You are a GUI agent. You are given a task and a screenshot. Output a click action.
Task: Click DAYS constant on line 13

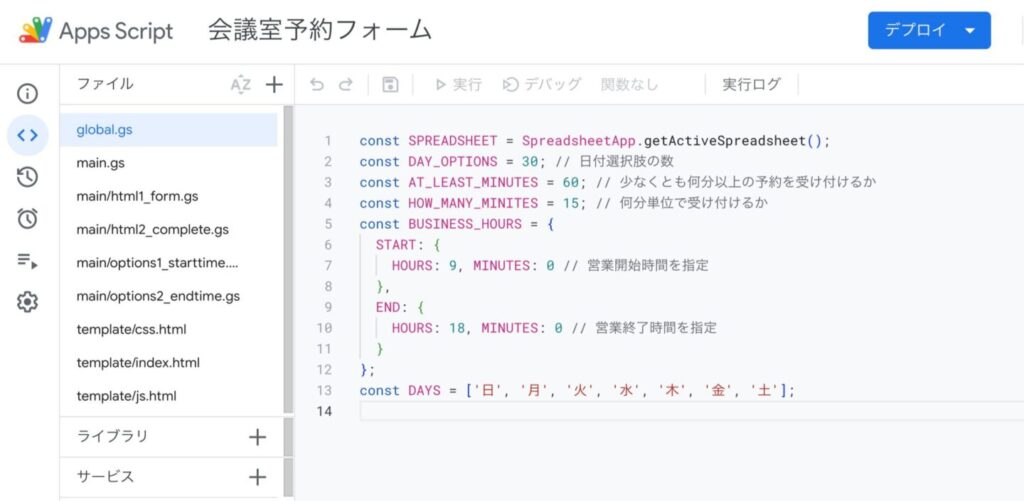tap(424, 391)
